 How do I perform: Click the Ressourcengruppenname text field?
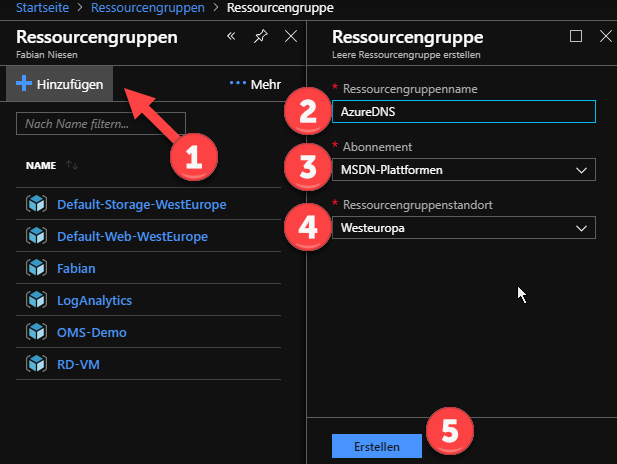(x=464, y=112)
